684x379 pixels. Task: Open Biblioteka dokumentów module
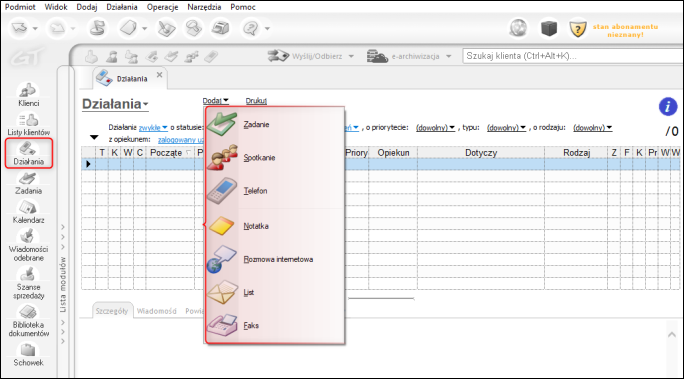click(x=28, y=321)
